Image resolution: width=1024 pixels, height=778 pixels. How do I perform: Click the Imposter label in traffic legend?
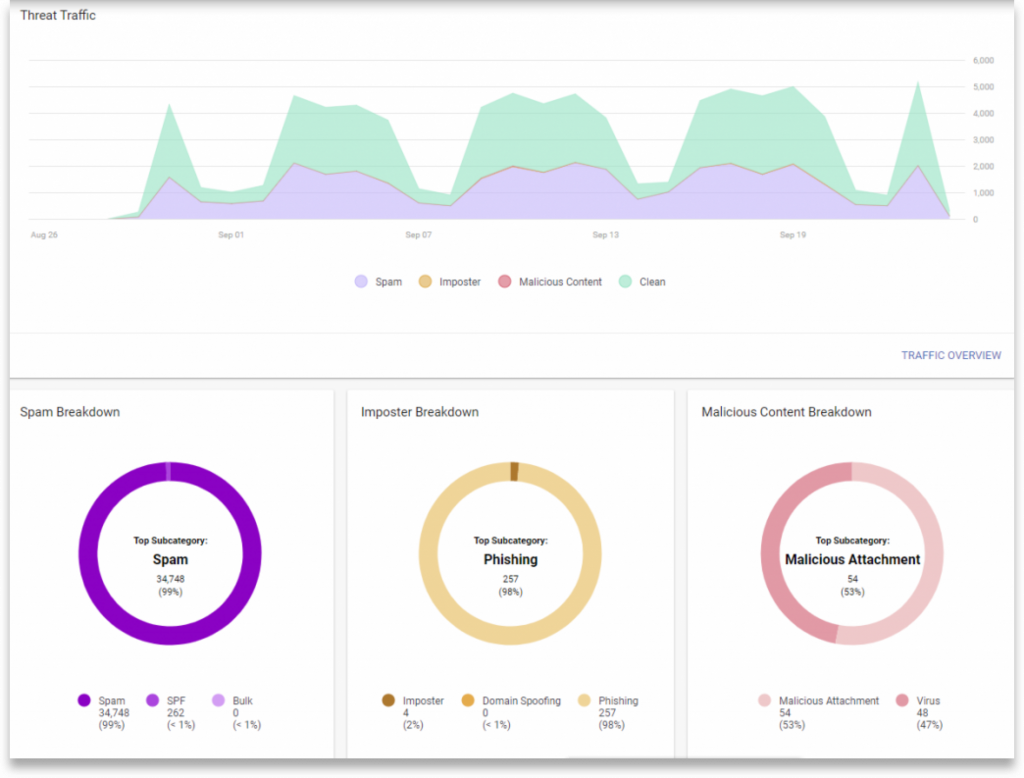coord(460,282)
